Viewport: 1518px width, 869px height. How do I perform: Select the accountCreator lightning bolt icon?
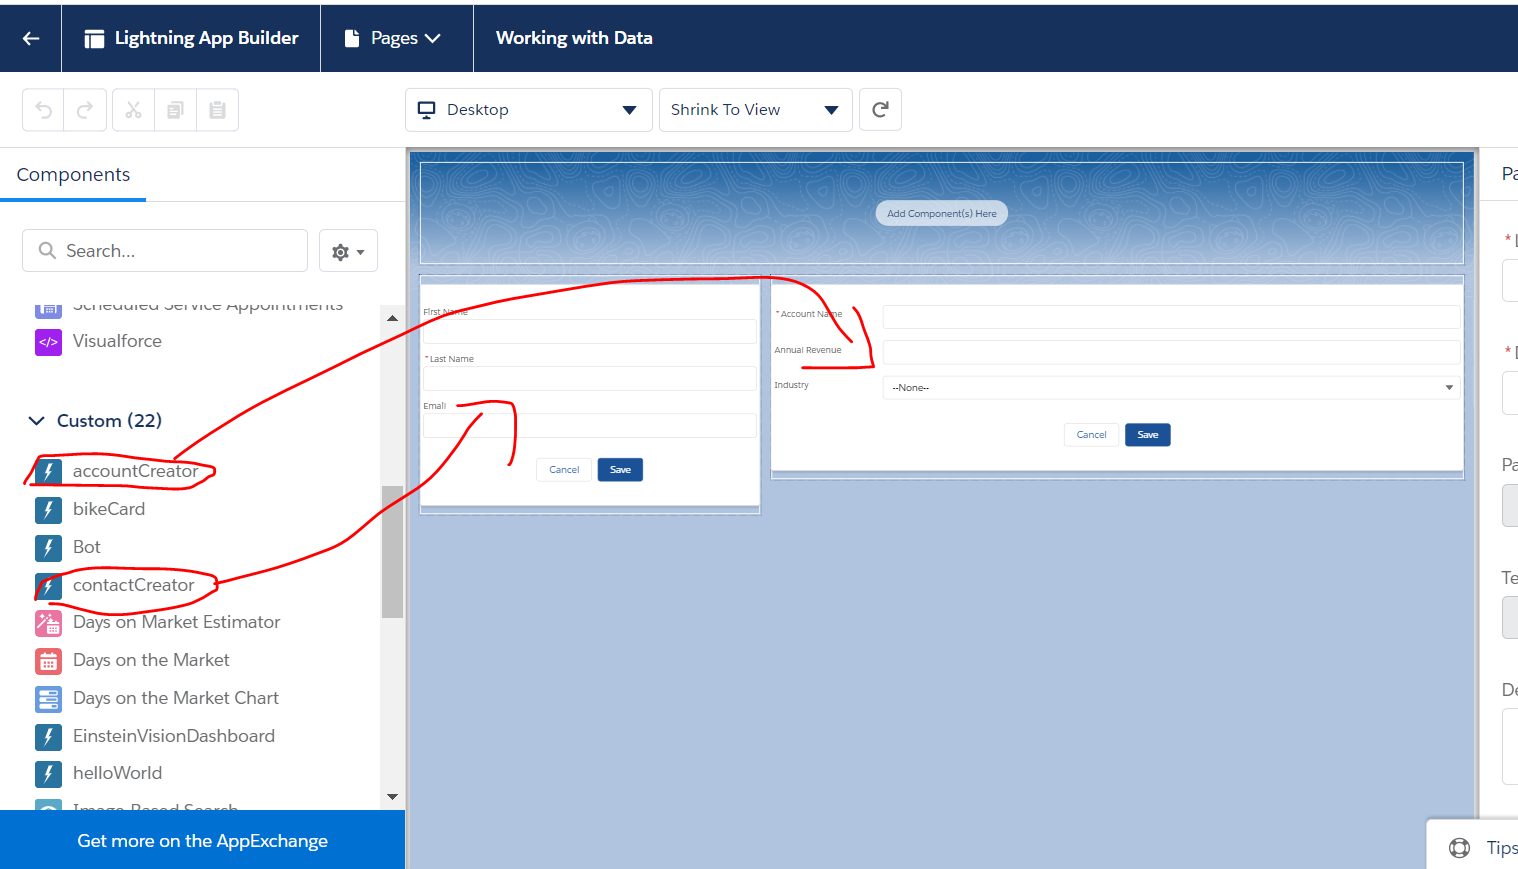tap(48, 470)
